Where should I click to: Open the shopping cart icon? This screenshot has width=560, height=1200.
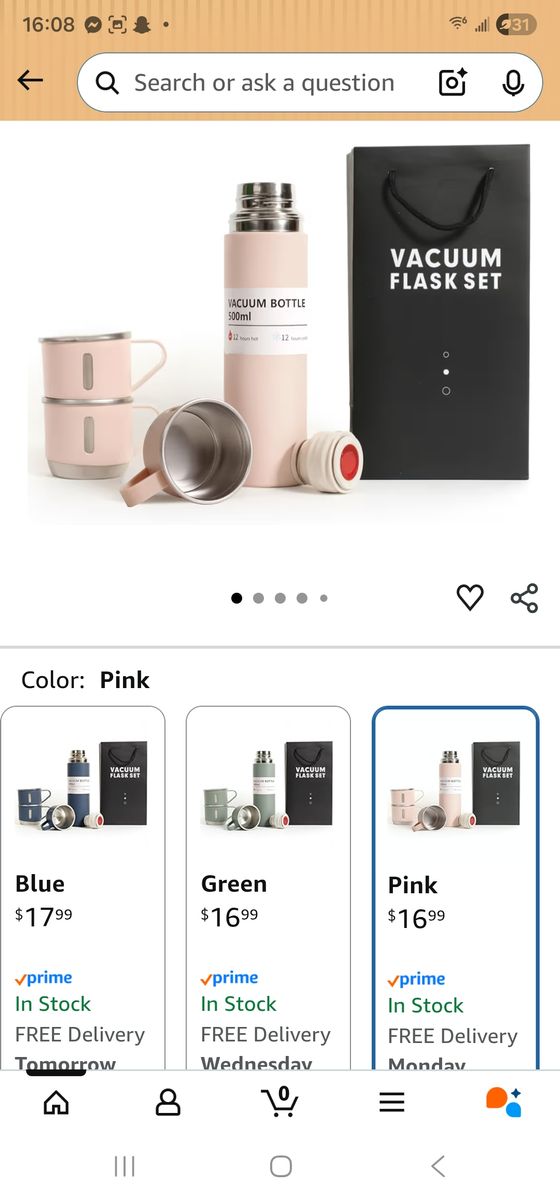coord(280,1101)
